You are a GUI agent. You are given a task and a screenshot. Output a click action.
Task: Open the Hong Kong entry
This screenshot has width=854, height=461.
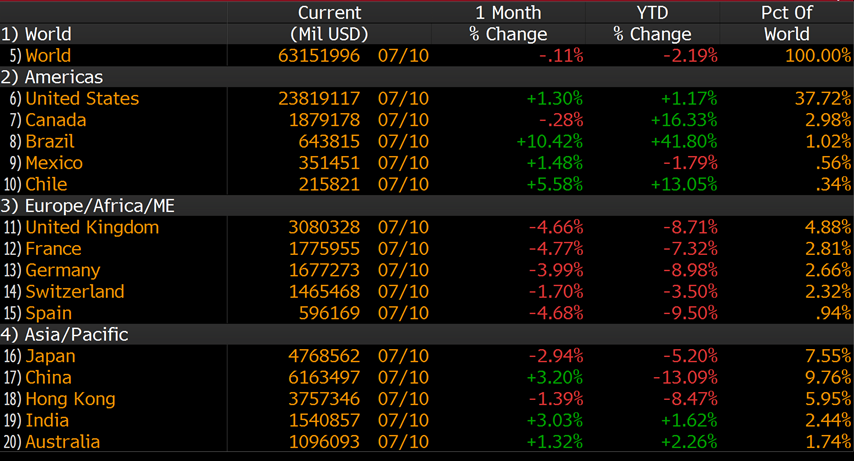pyautogui.click(x=68, y=399)
